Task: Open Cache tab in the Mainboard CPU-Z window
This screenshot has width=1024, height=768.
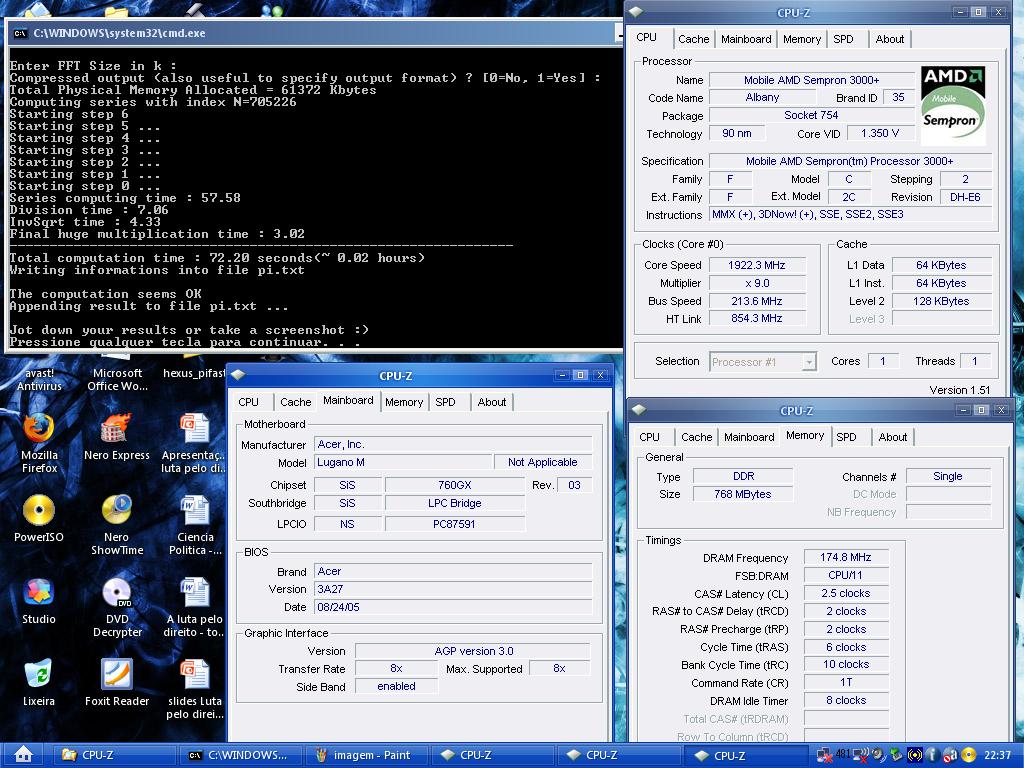Action: (x=295, y=402)
